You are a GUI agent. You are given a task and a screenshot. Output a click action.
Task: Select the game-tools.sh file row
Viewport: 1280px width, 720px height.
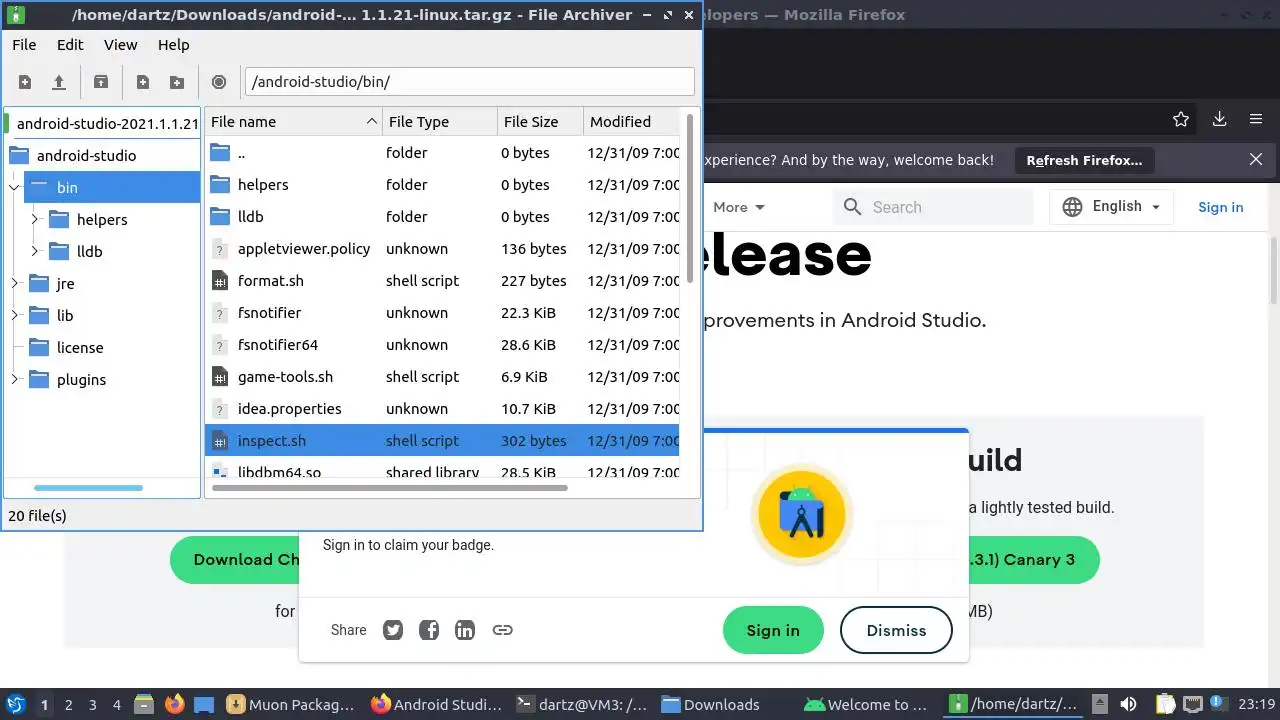pos(442,377)
